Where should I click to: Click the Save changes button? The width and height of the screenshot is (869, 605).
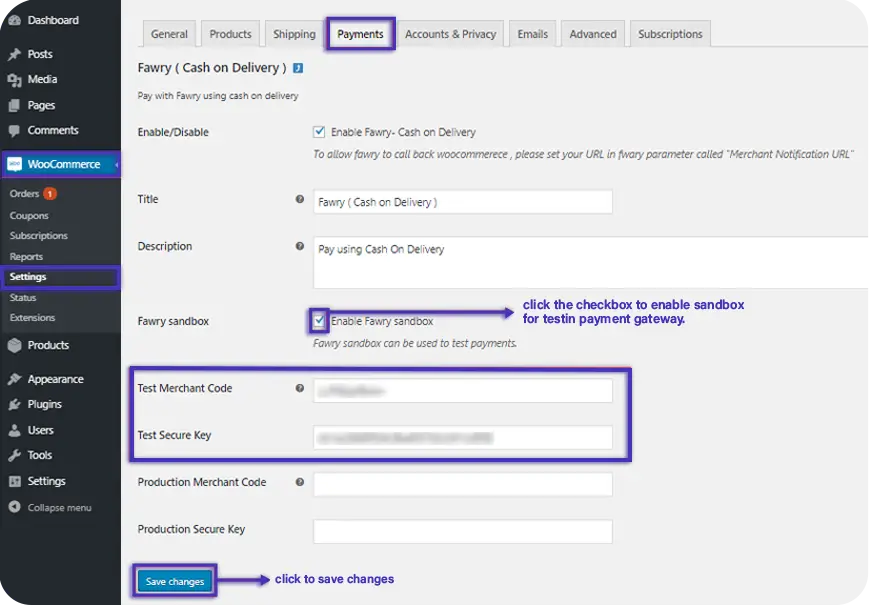point(175,582)
